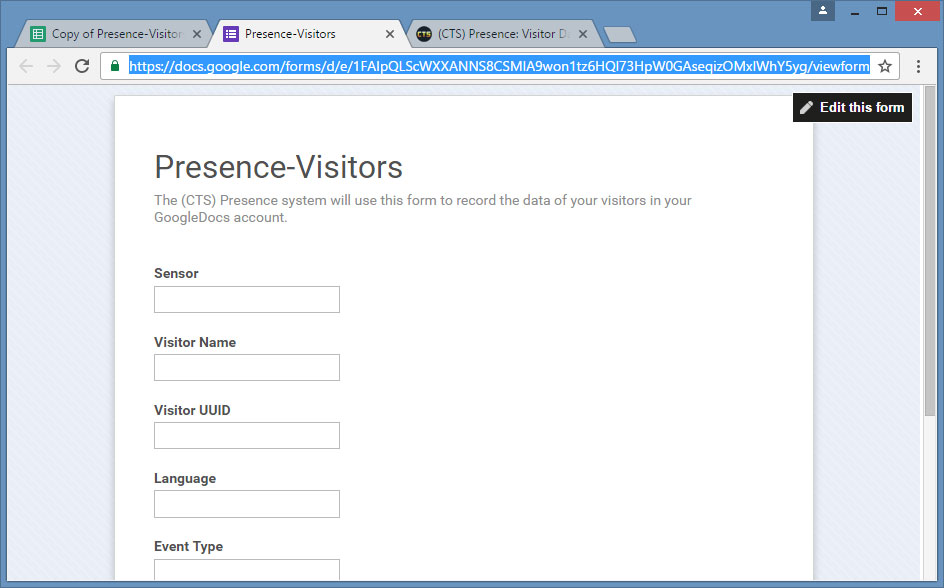Image resolution: width=944 pixels, height=588 pixels.
Task: Click the page's vertical scrollbar
Action: click(930, 250)
